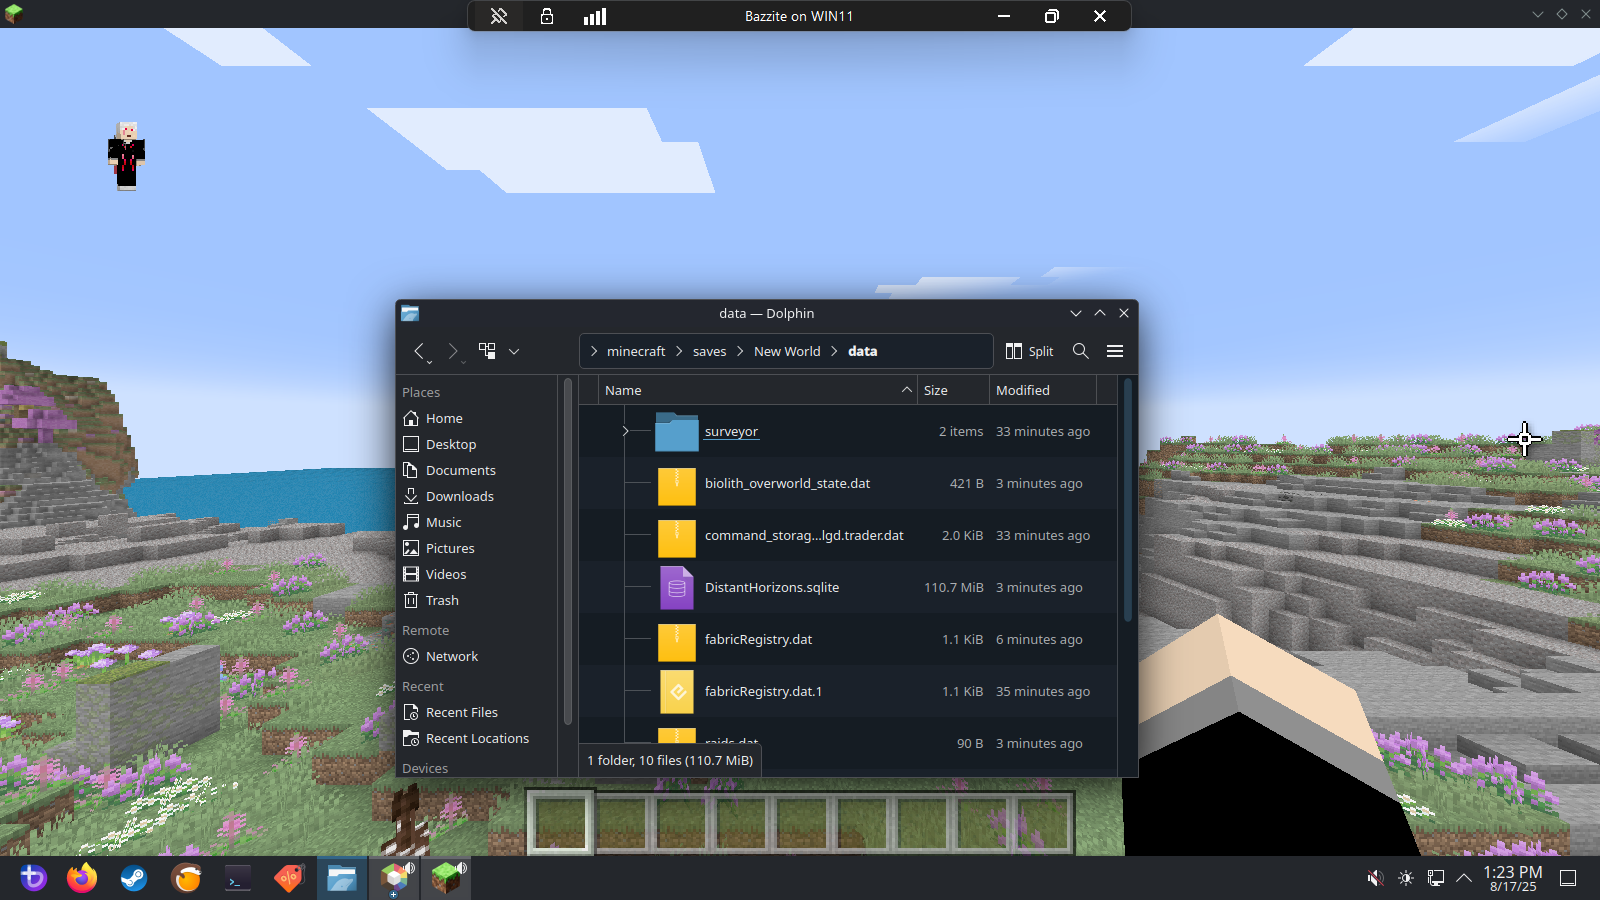This screenshot has height=900, width=1600.
Task: Open Home in Places panel
Action: (478, 418)
